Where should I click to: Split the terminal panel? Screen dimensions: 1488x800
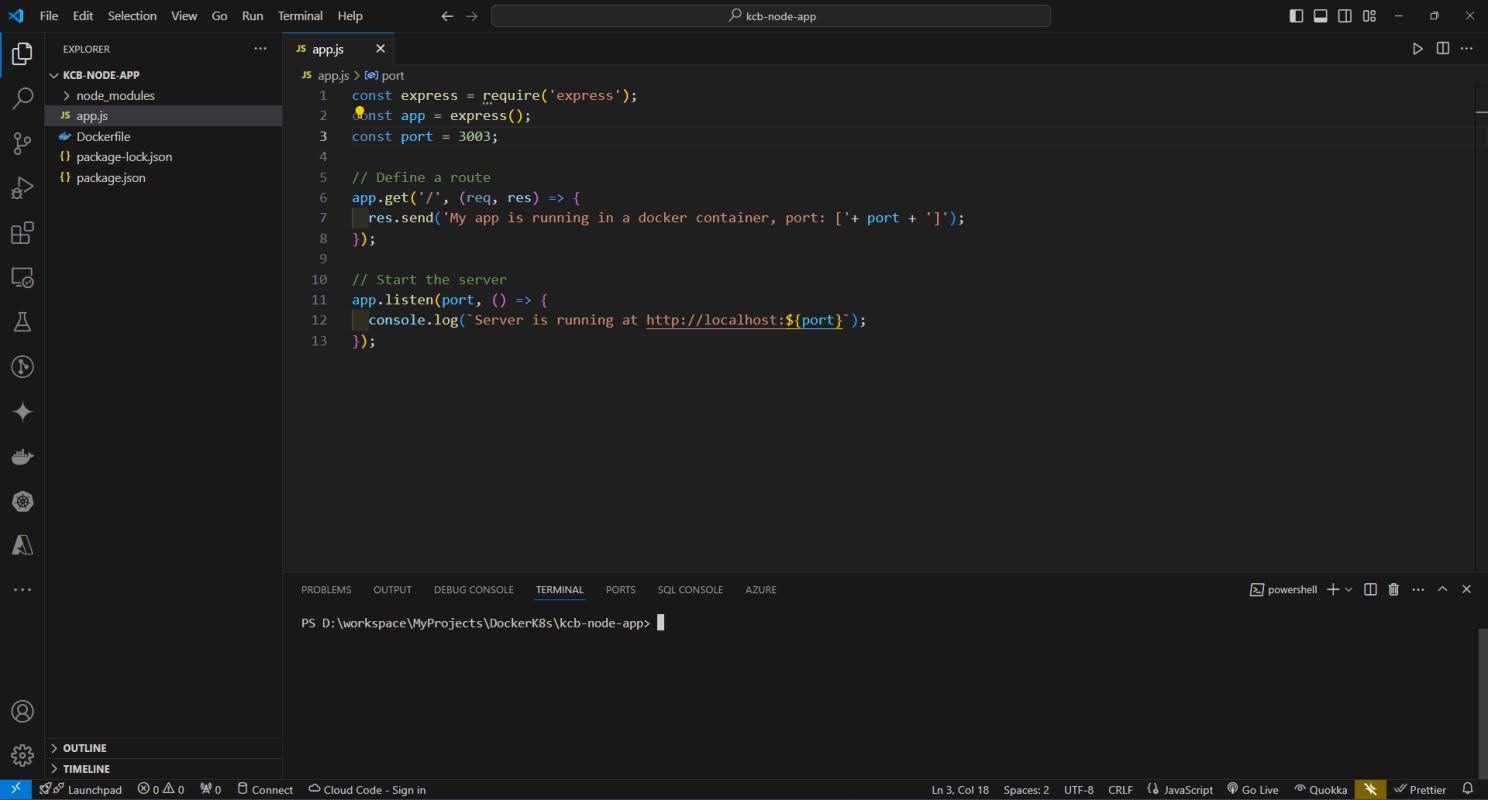[x=1370, y=590]
